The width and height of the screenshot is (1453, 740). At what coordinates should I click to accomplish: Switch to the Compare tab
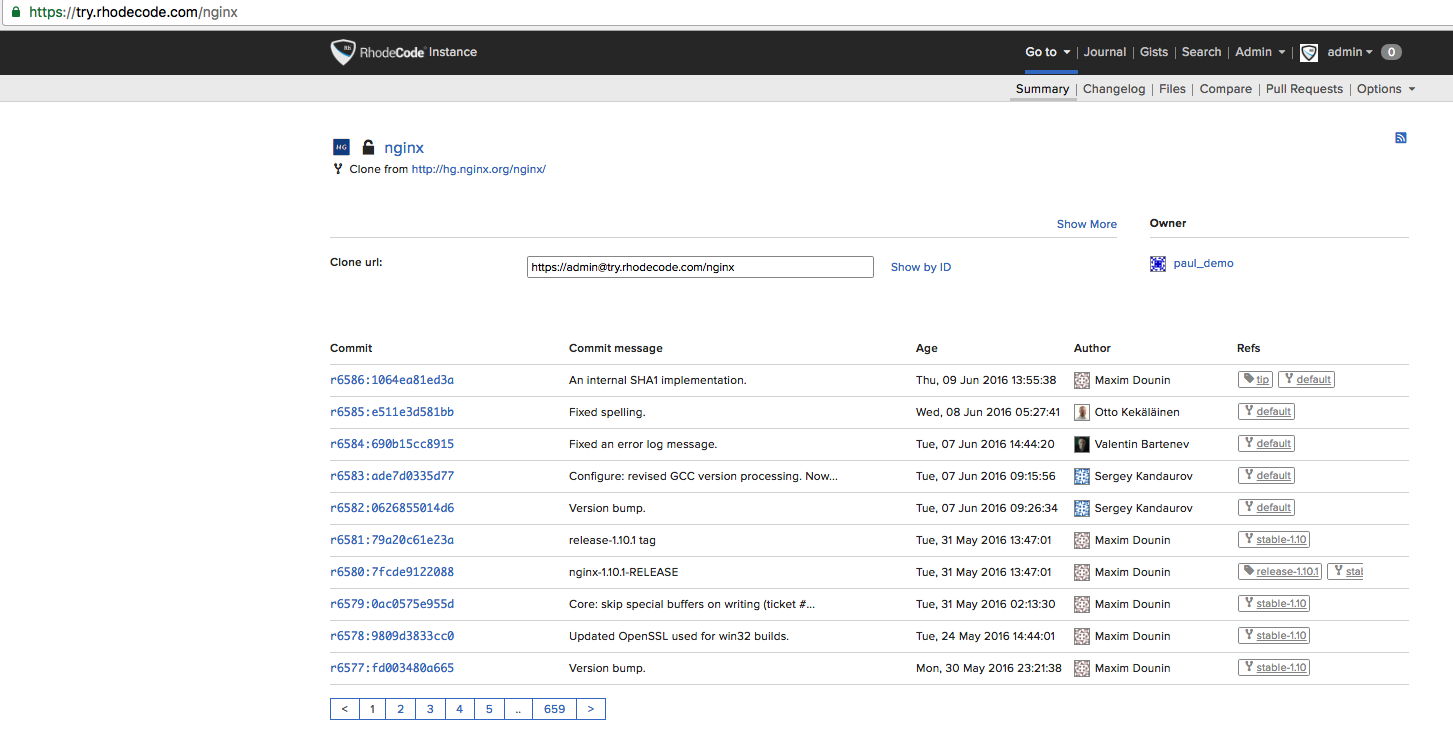(1226, 89)
